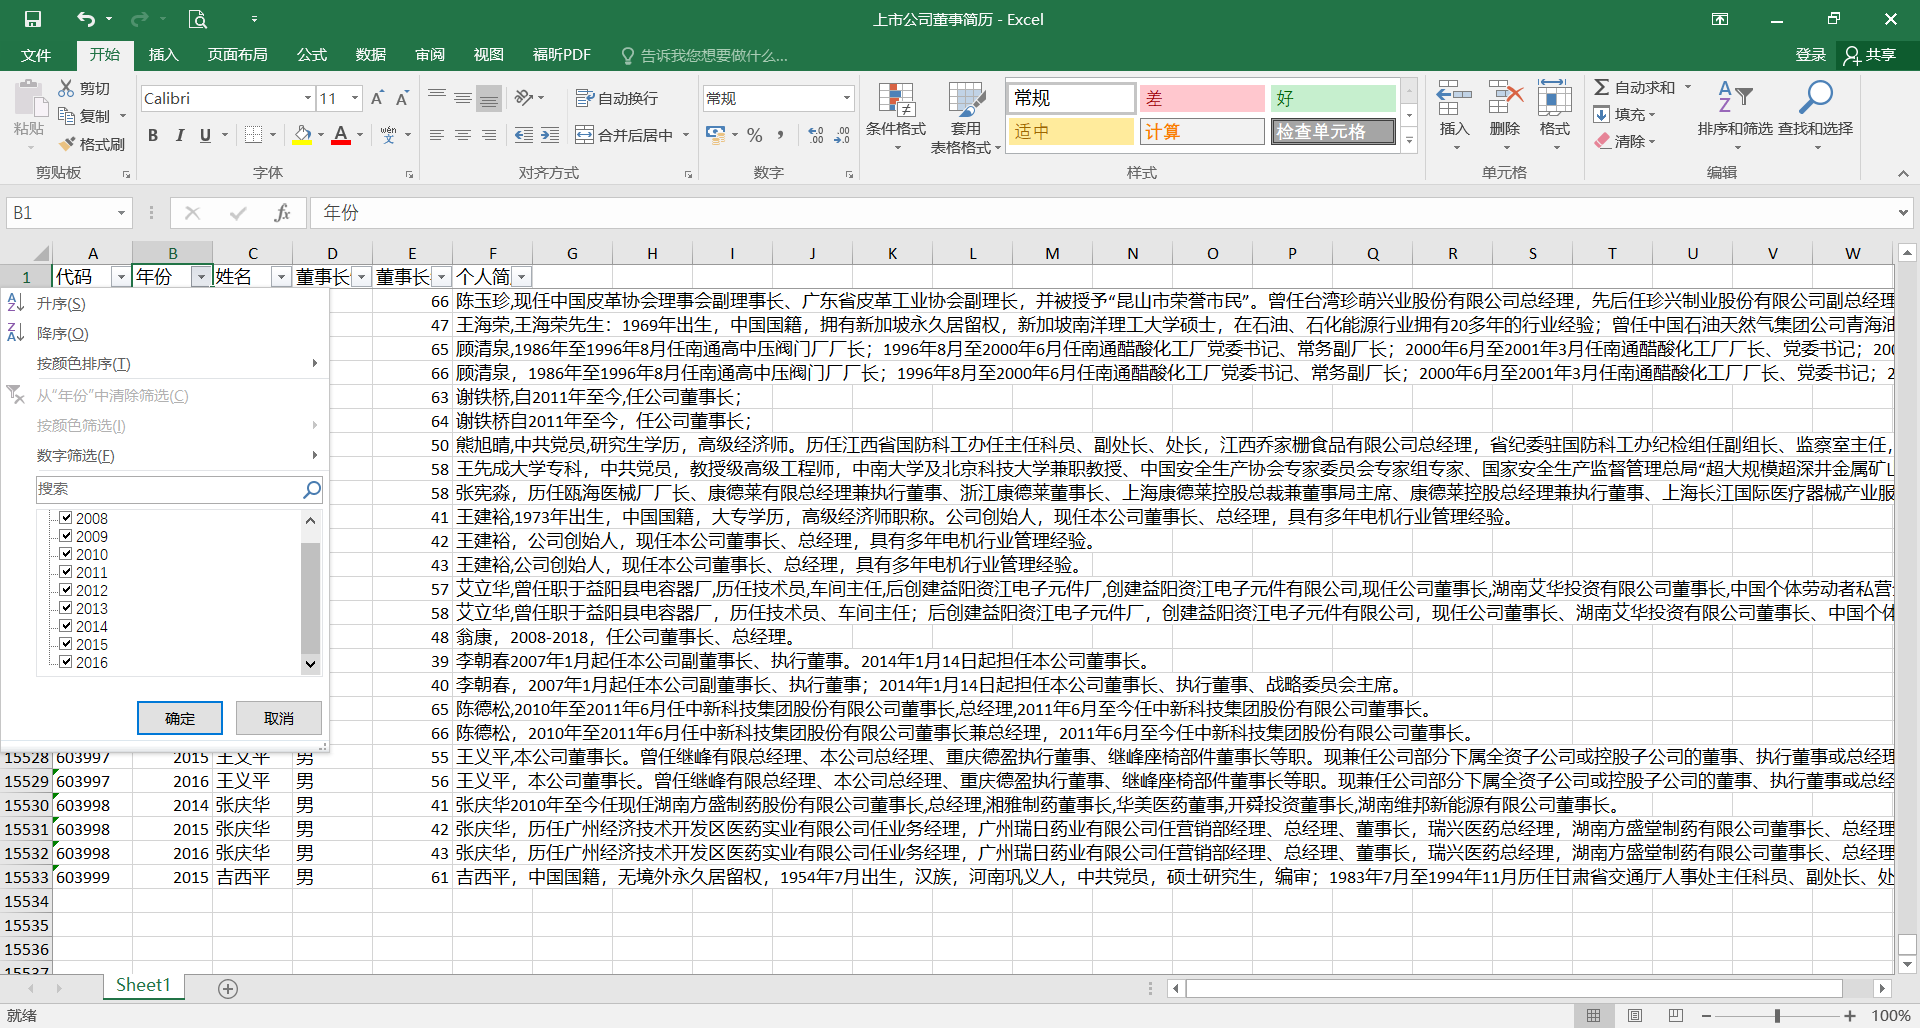Expand the Calibri font name dropdown
Screen dimensions: 1920x1028
(307, 98)
